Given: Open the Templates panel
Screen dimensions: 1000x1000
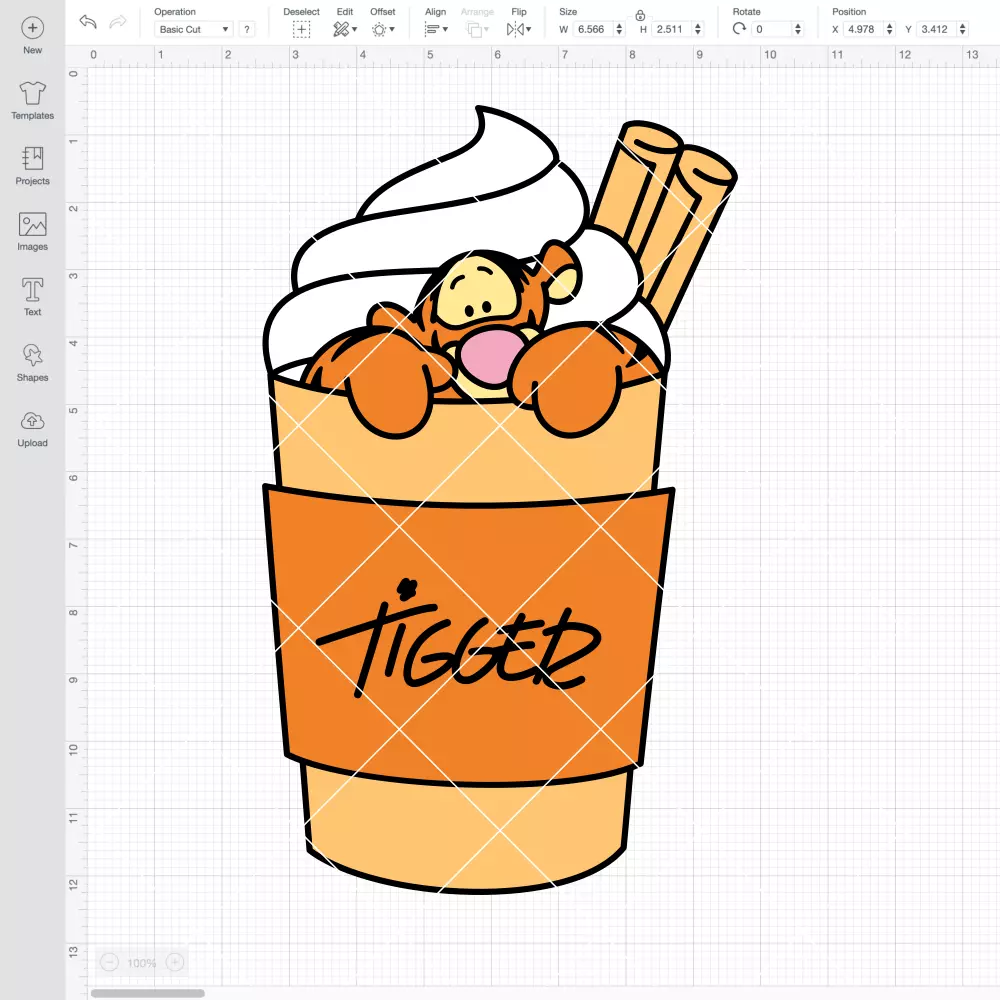Looking at the screenshot, I should tap(33, 101).
